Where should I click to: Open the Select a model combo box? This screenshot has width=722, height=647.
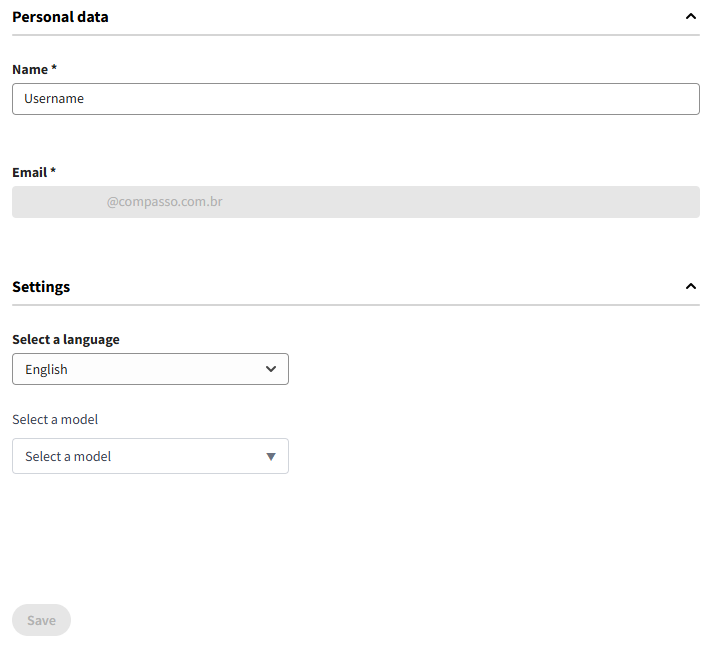pos(150,456)
